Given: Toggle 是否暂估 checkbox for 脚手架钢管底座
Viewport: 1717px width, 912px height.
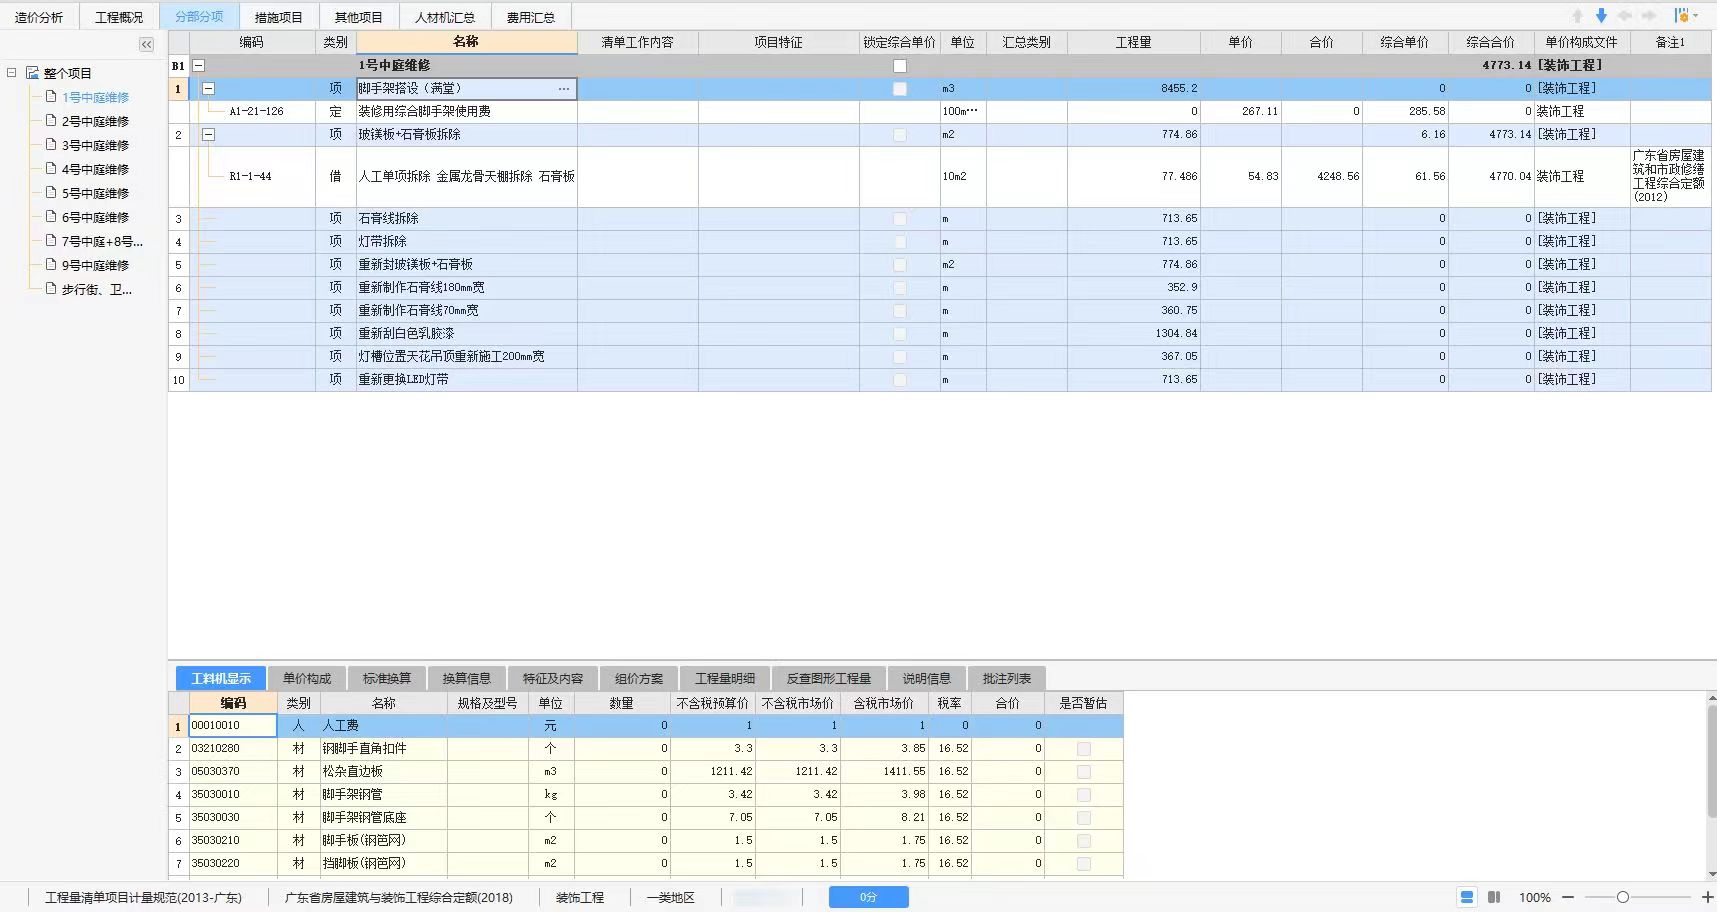Looking at the screenshot, I should pos(1084,818).
